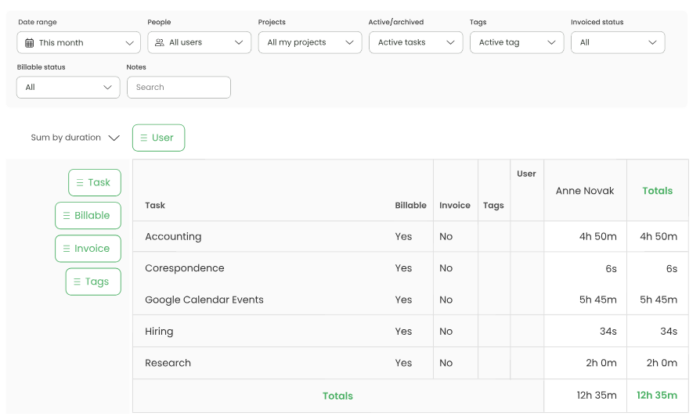Click the drag handle icon on Billable chip
This screenshot has height=420, width=700.
pos(67,216)
